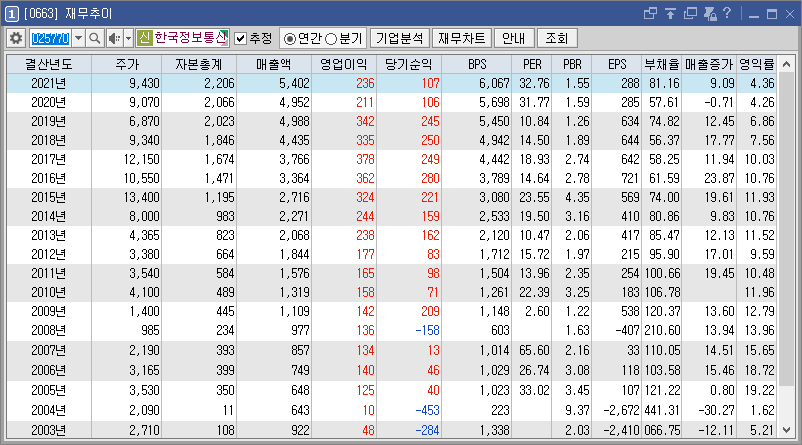Click the 부채율 column header
The image size is (802, 445).
pos(662,64)
